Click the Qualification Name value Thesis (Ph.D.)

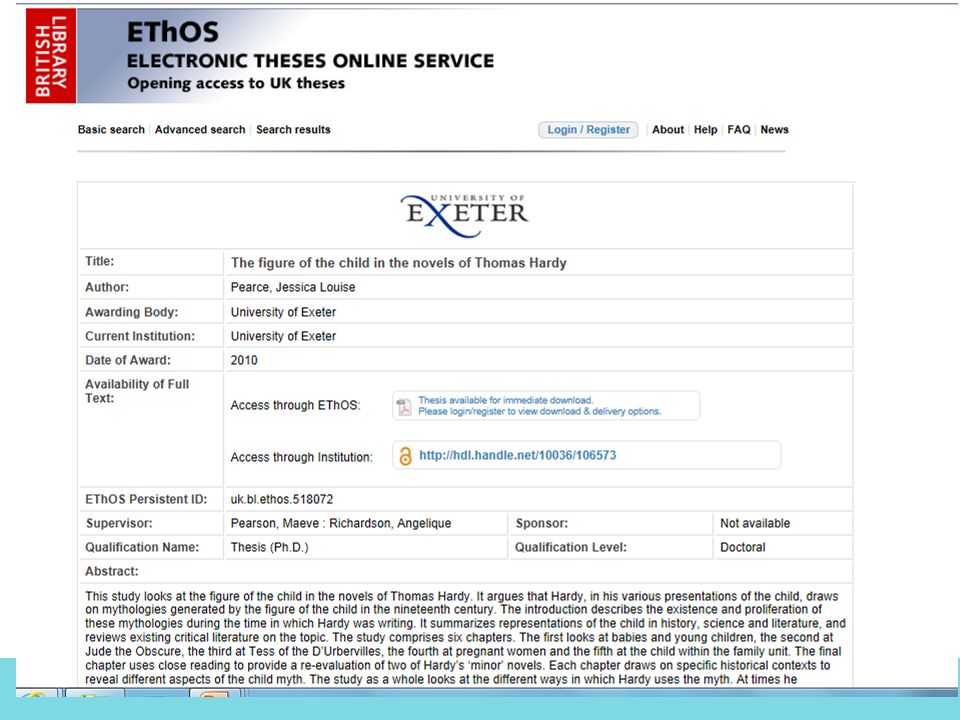point(269,547)
